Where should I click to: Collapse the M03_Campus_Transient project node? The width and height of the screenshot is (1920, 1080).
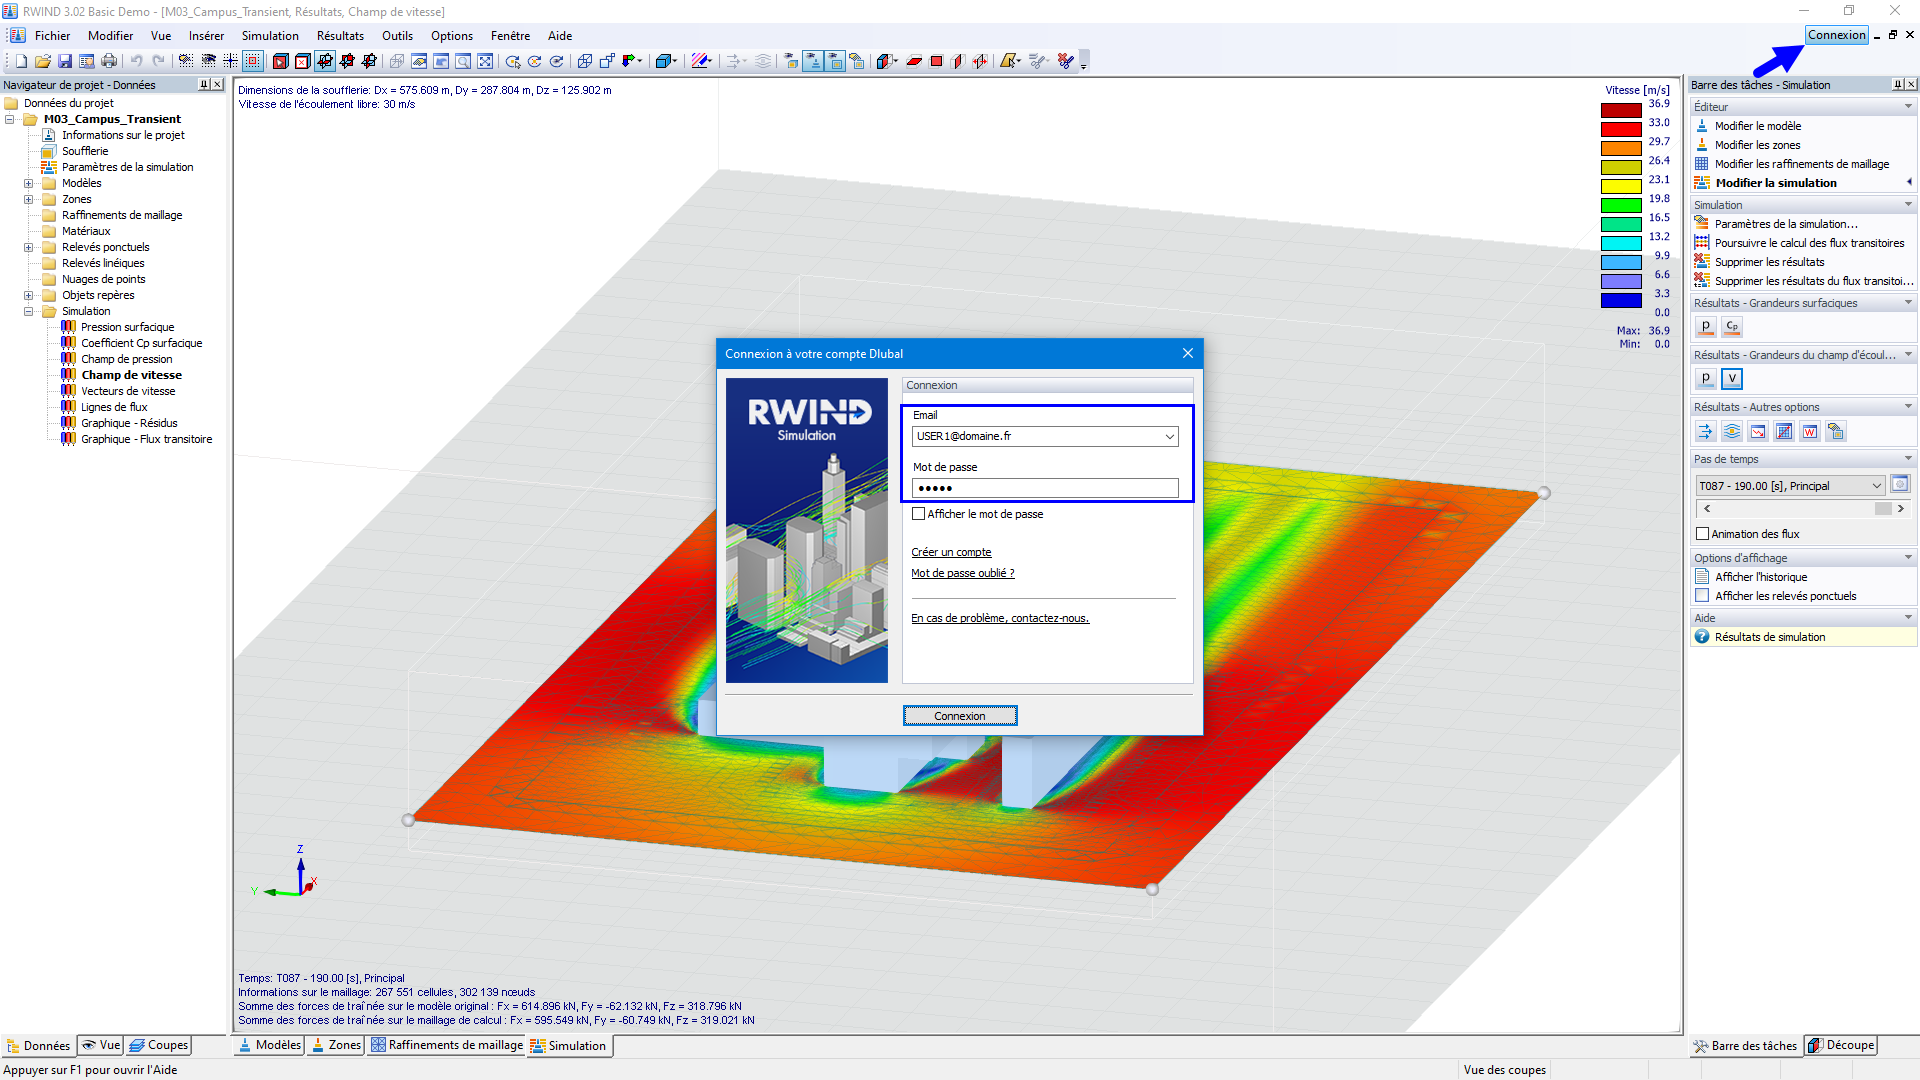[10, 120]
